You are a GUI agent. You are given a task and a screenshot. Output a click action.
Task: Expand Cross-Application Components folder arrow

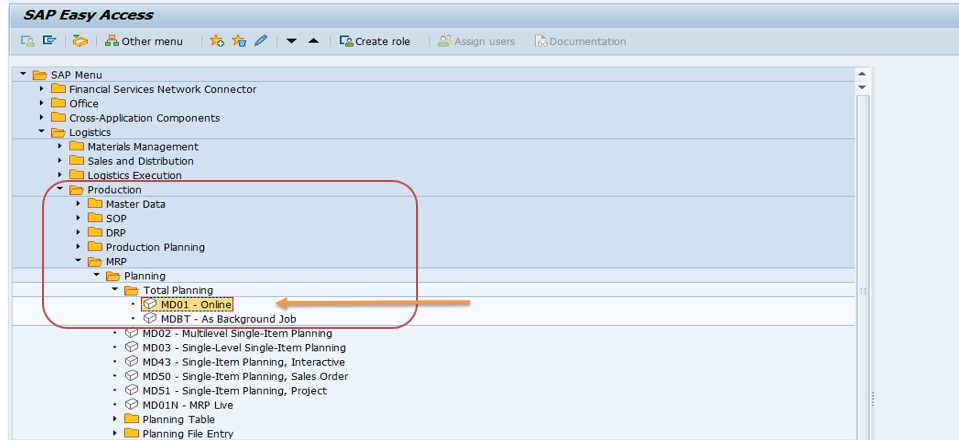tap(42, 117)
